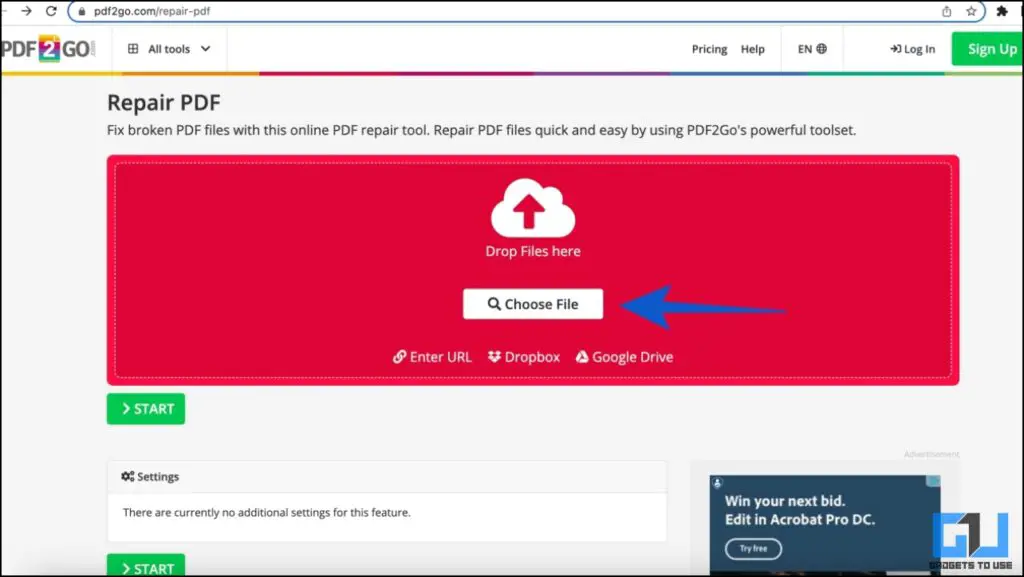Select Enter URL upload option
The height and width of the screenshot is (577, 1024).
pyautogui.click(x=432, y=357)
